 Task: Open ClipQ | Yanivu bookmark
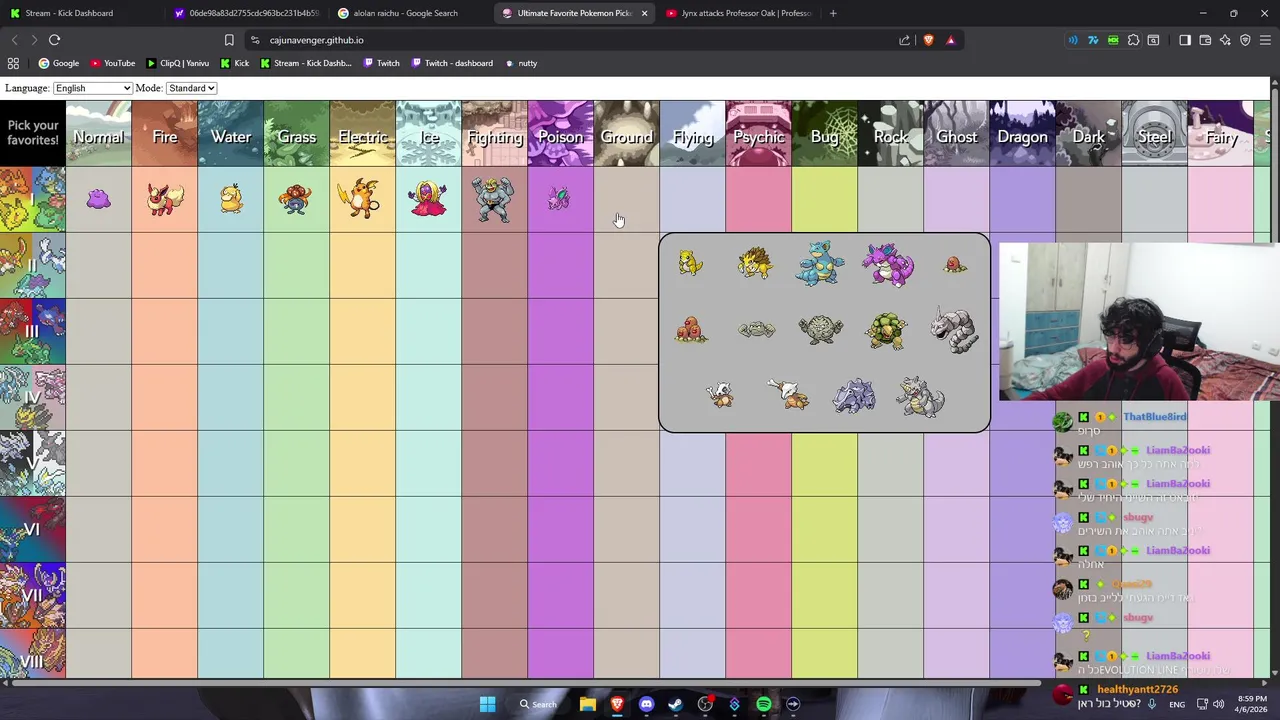click(178, 63)
